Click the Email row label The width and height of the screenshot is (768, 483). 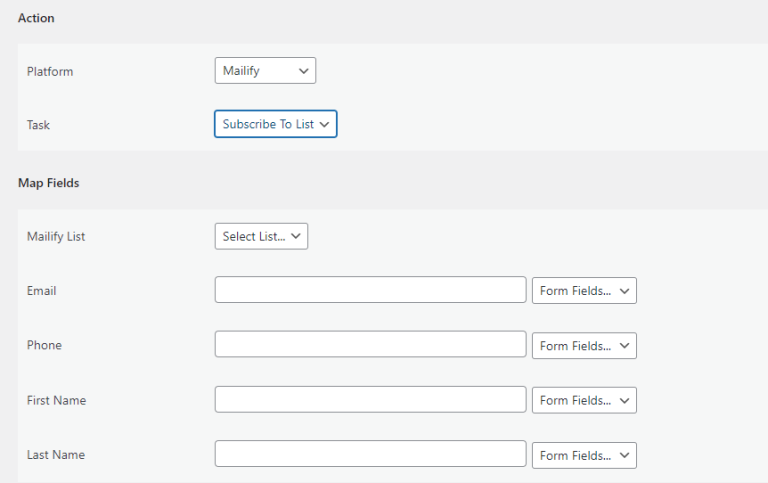pos(42,290)
